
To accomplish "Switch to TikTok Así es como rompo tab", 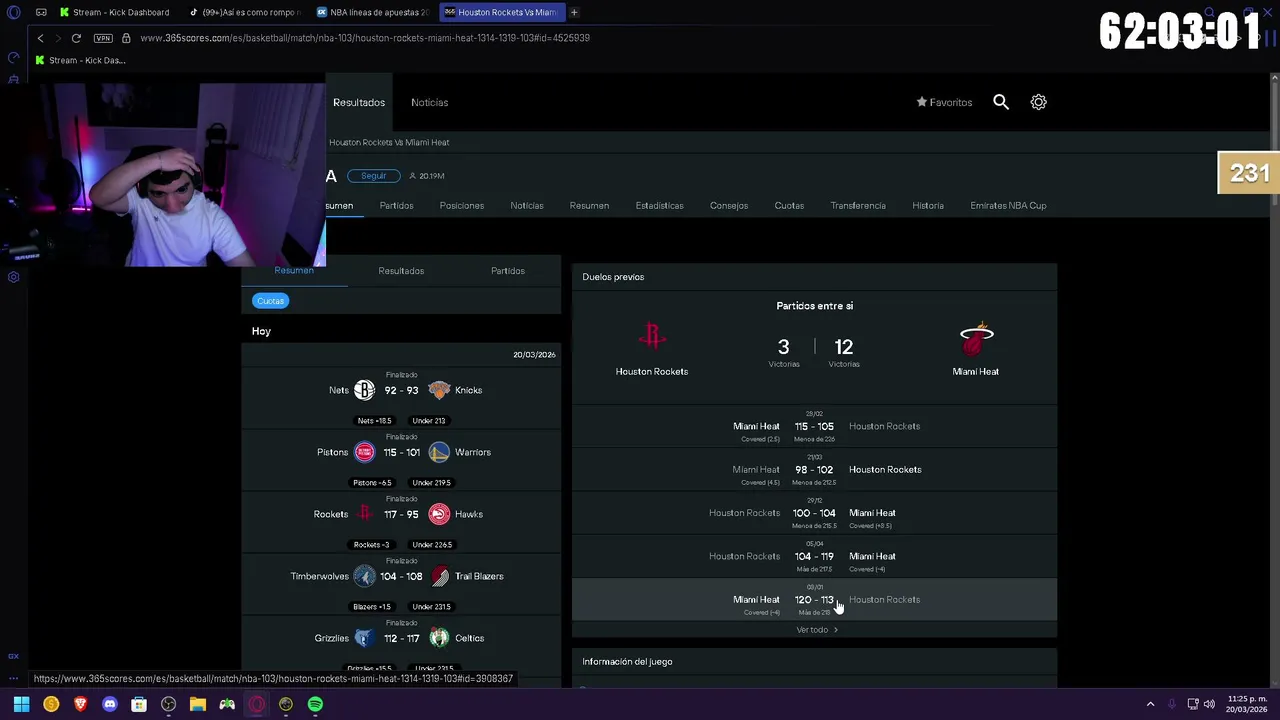I will (248, 12).
